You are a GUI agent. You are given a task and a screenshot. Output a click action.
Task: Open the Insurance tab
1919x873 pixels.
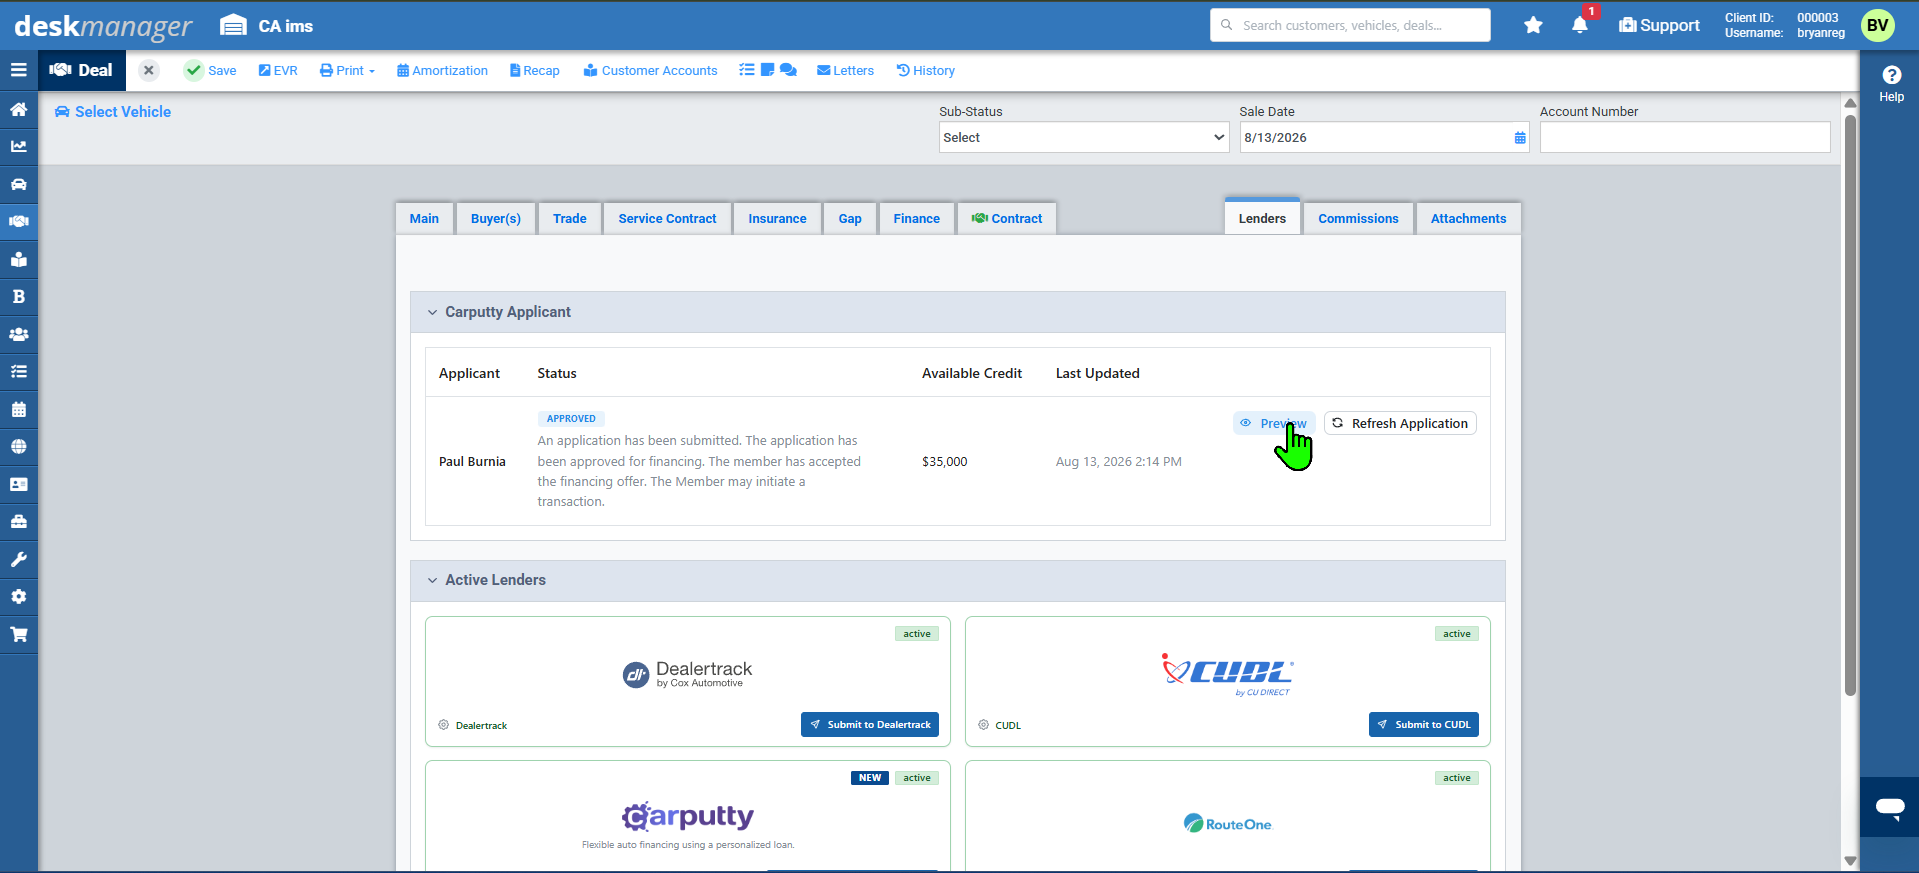tap(777, 219)
